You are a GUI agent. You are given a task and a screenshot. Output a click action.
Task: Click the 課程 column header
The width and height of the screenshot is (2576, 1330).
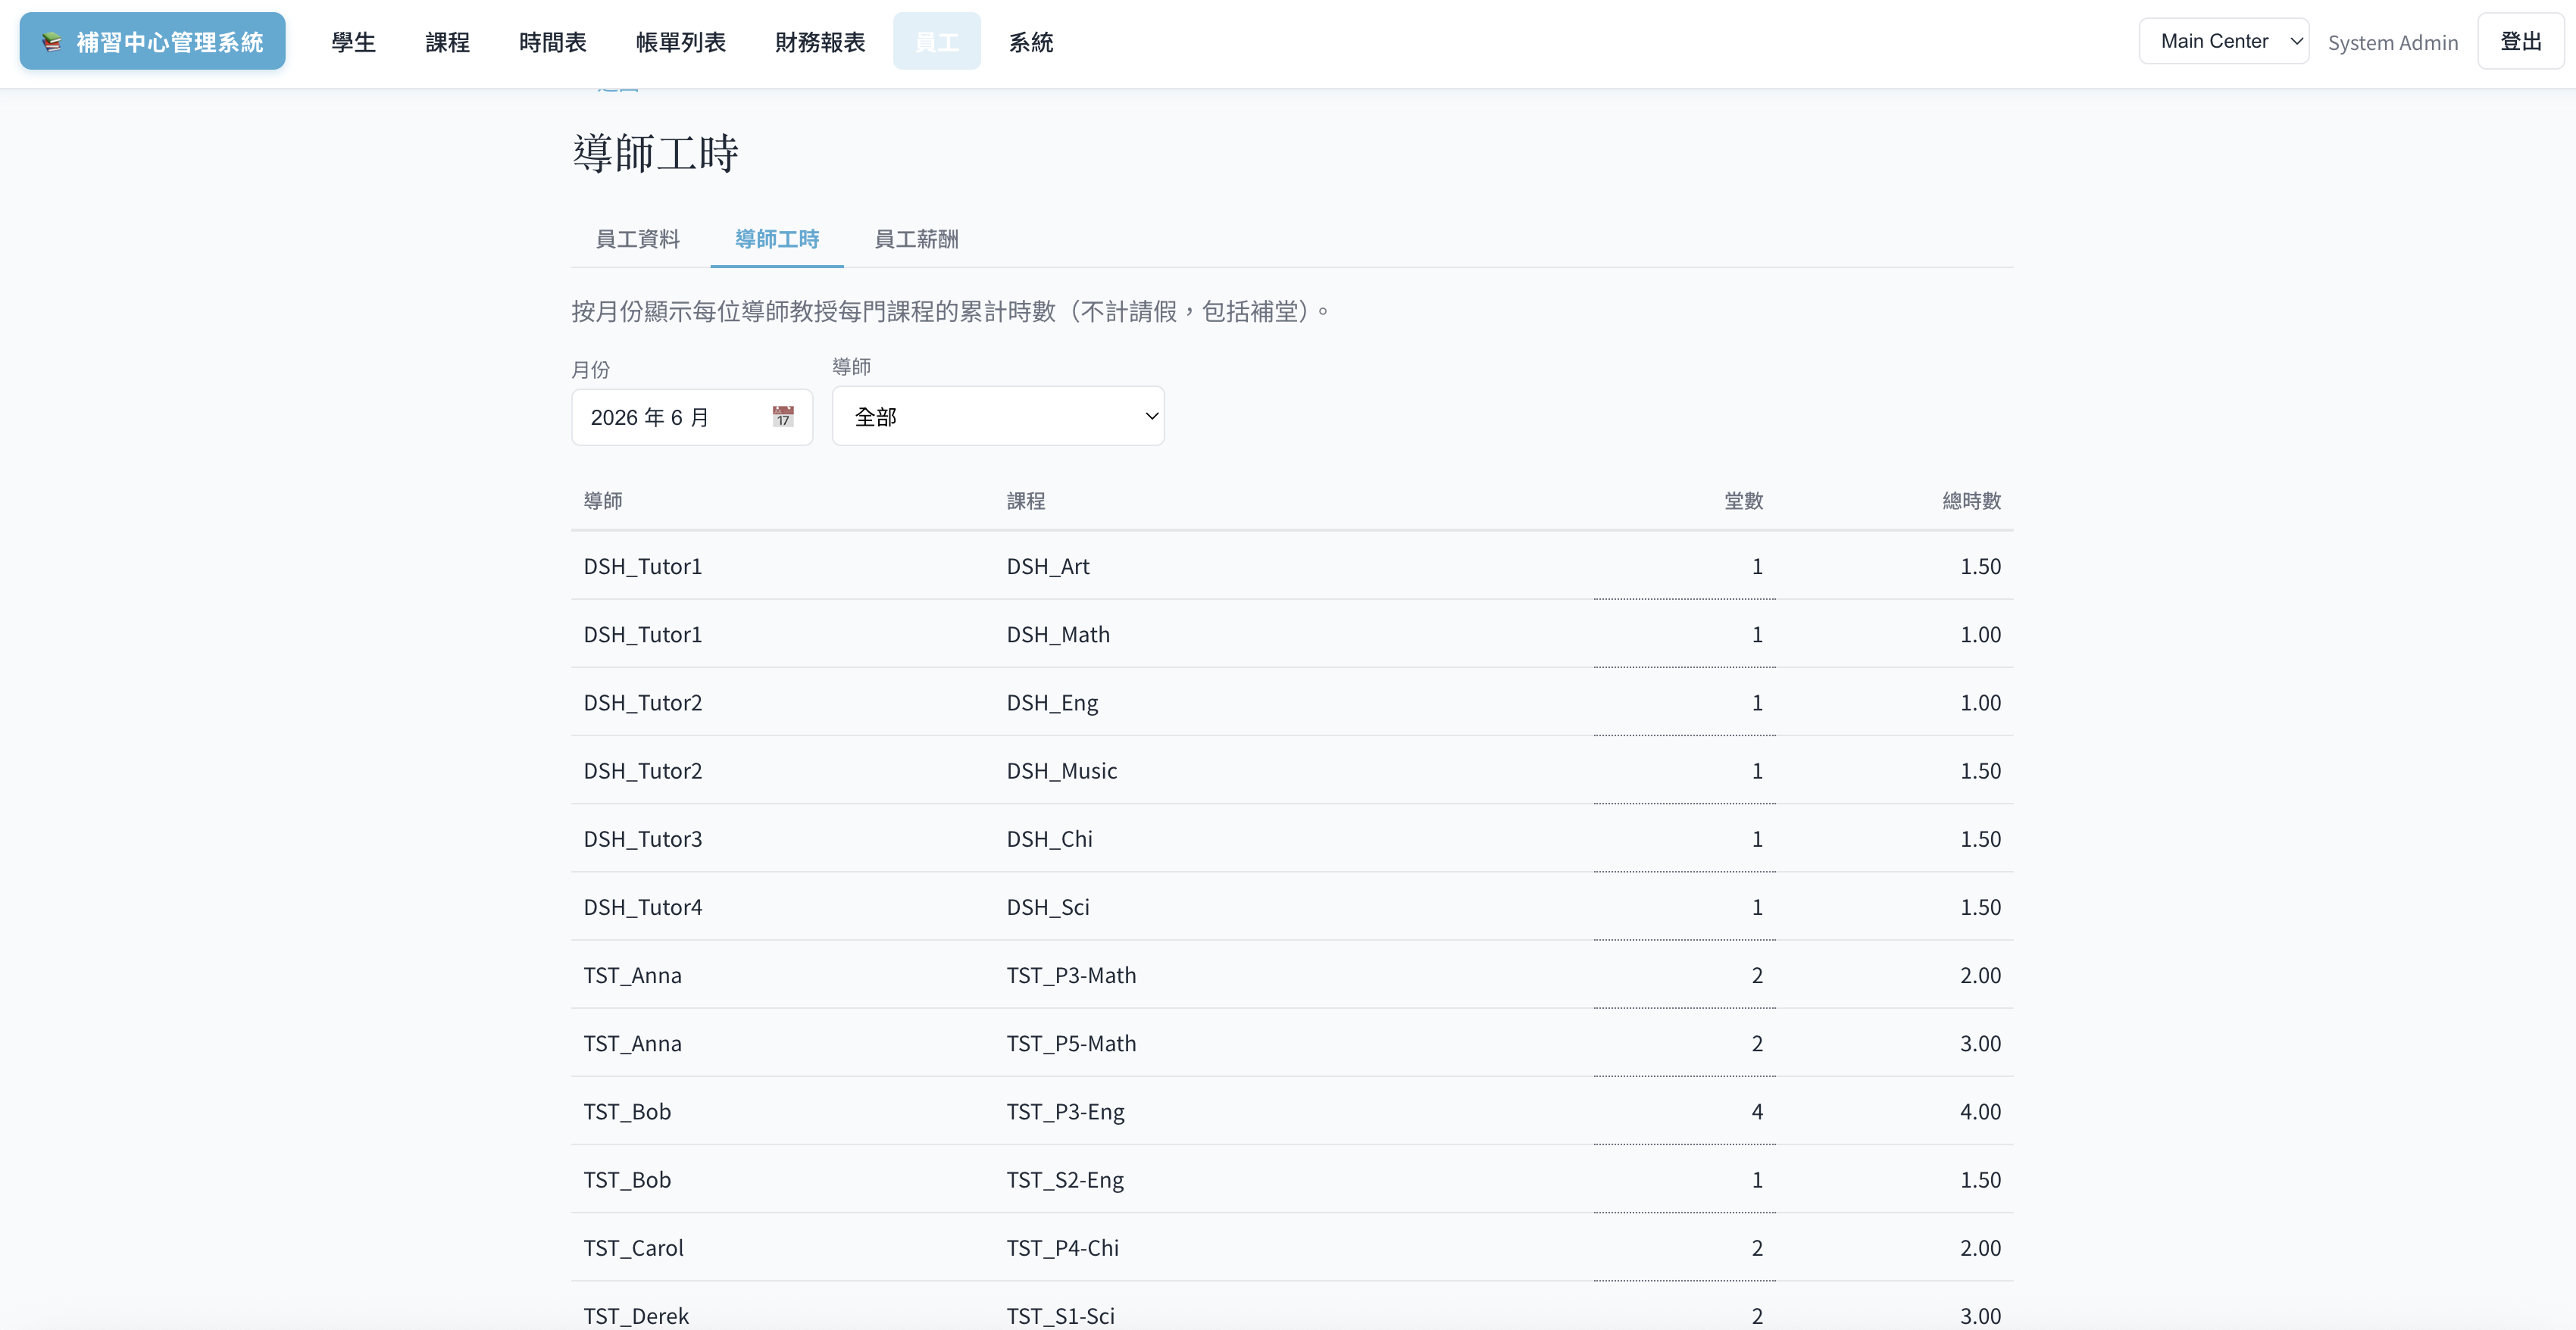pyautogui.click(x=1026, y=500)
